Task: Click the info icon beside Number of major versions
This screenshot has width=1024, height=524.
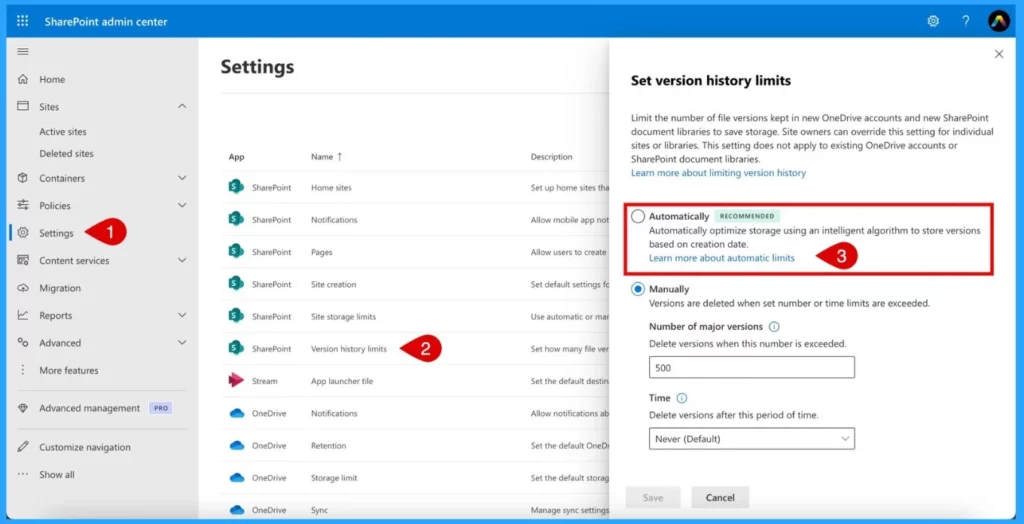Action: pyautogui.click(x=774, y=326)
